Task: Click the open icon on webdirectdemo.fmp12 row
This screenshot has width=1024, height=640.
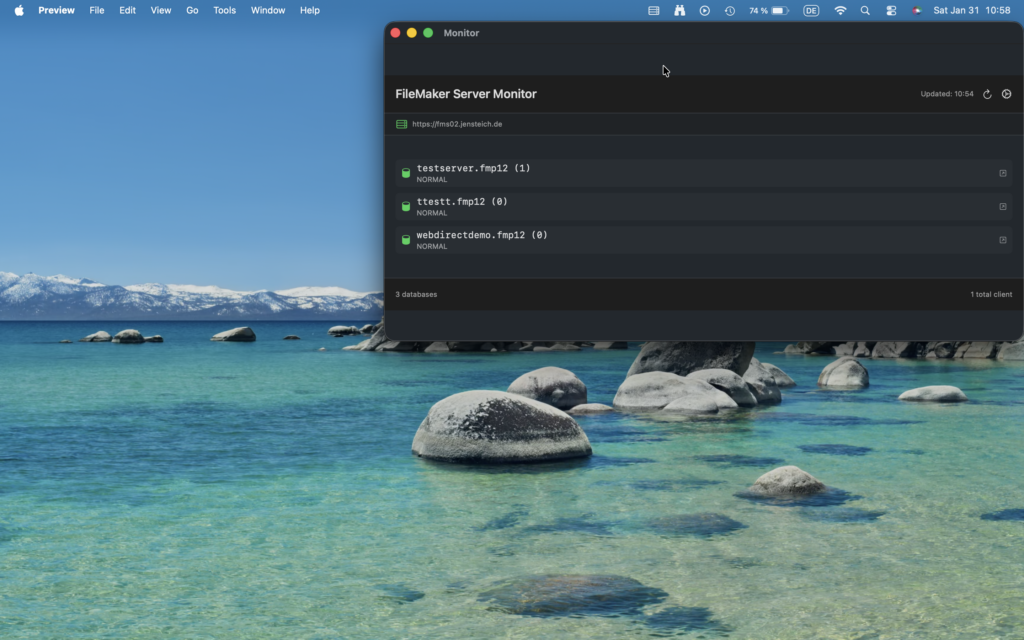Action: pyautogui.click(x=1003, y=240)
